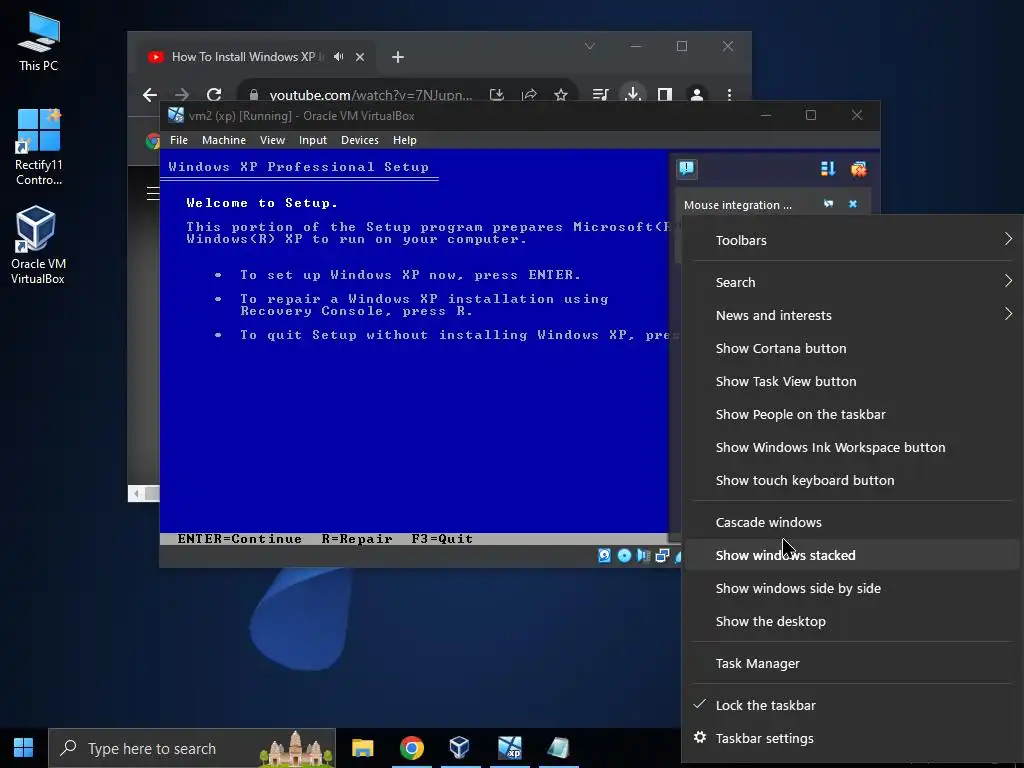Click the Chrome tab search chevron
Screen dimensions: 1024x768
pyautogui.click(x=590, y=46)
